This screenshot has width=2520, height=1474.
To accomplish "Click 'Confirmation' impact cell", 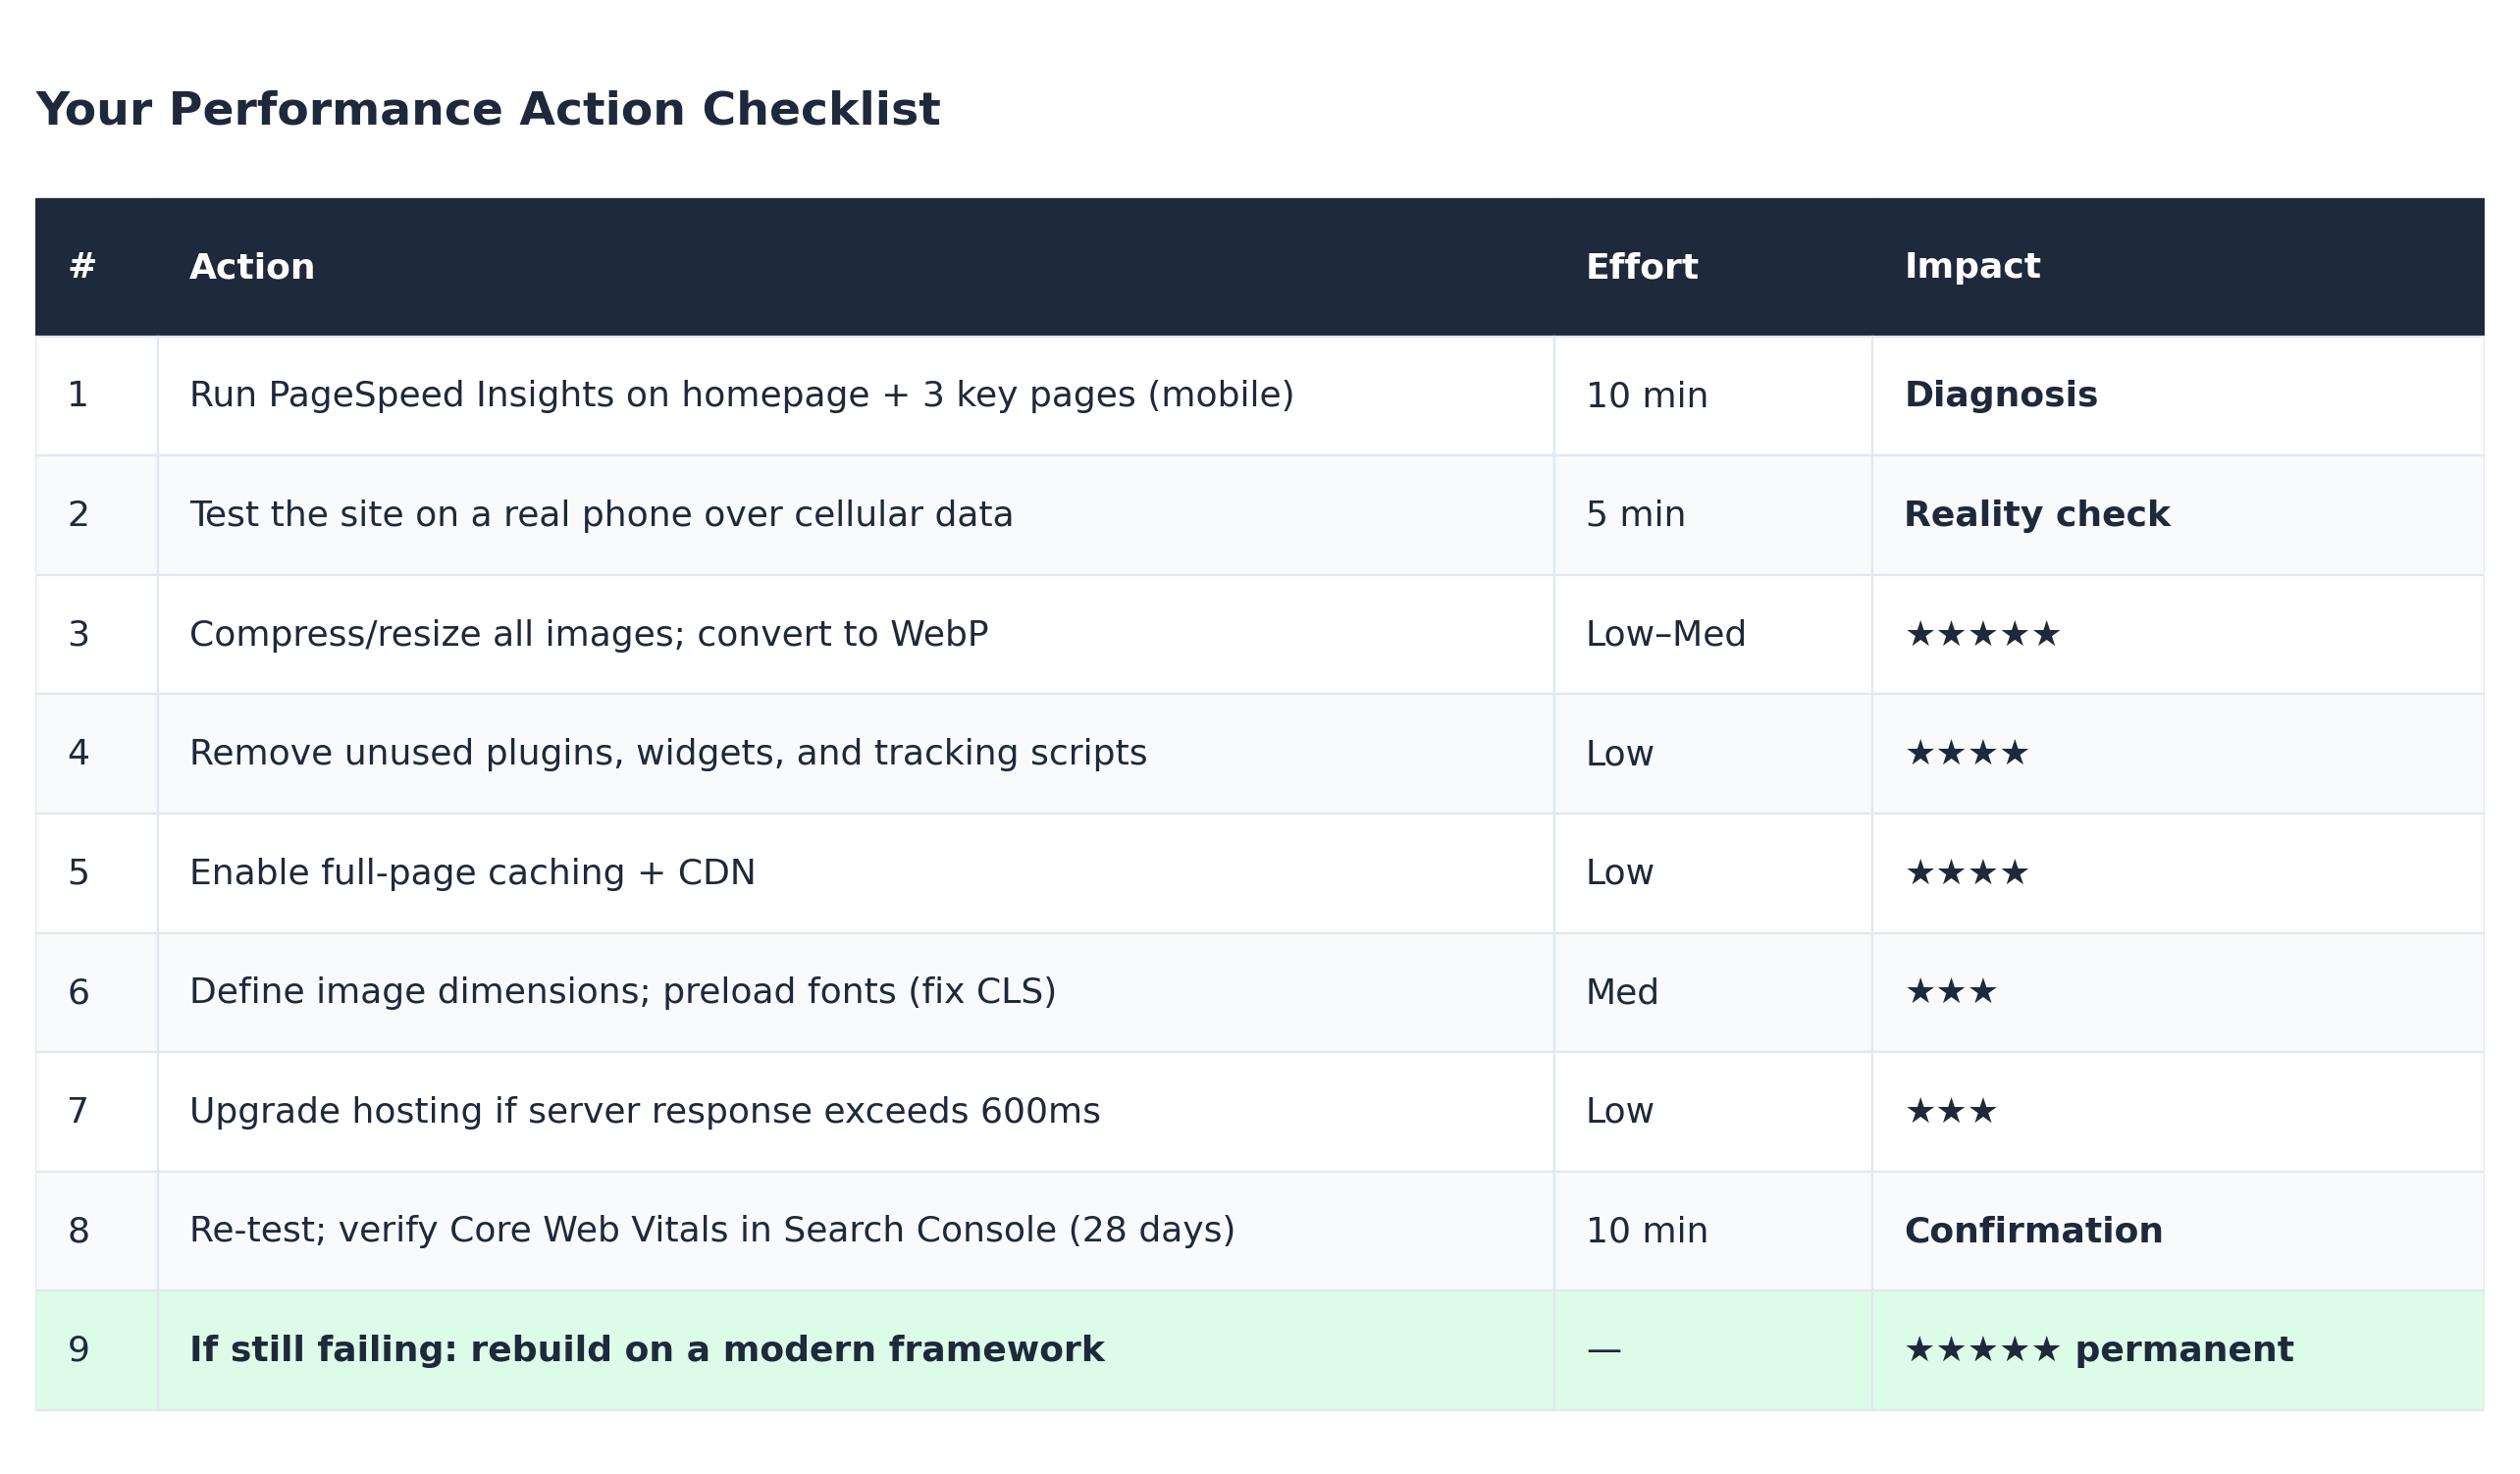I will (x=2033, y=1231).
